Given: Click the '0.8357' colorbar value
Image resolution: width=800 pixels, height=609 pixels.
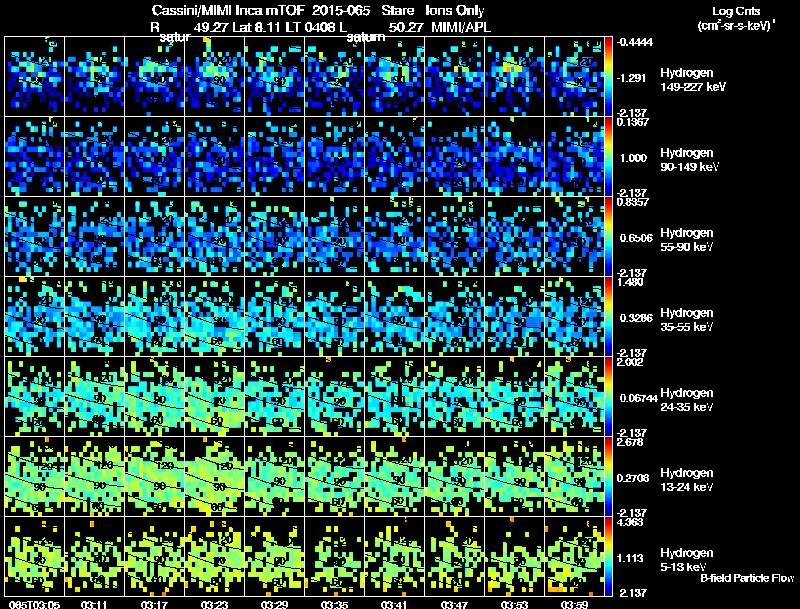Looking at the screenshot, I should 633,202.
